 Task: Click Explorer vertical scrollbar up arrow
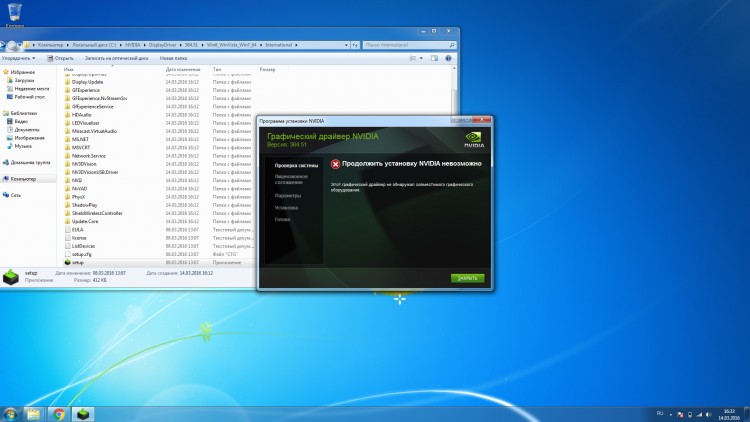coord(454,69)
